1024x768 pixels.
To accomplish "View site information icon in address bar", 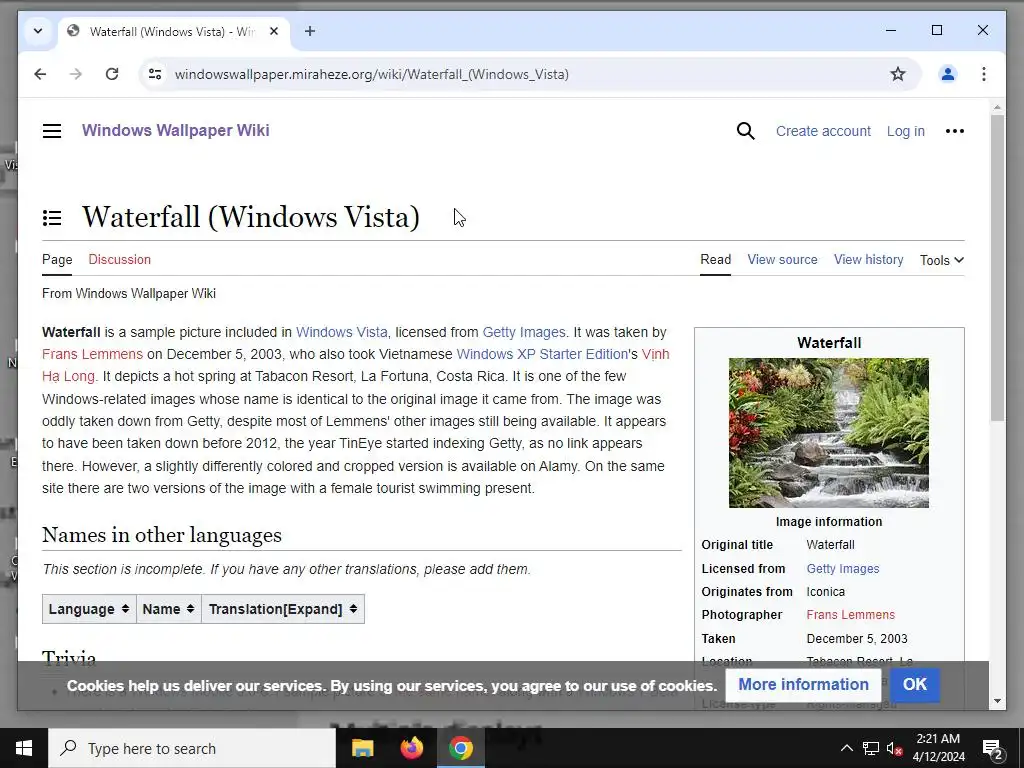I will (x=155, y=74).
